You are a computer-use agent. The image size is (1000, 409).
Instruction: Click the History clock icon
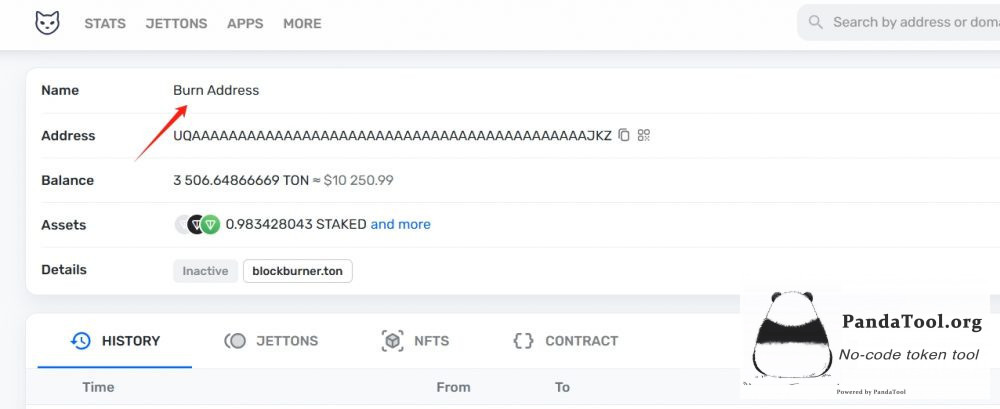81,341
